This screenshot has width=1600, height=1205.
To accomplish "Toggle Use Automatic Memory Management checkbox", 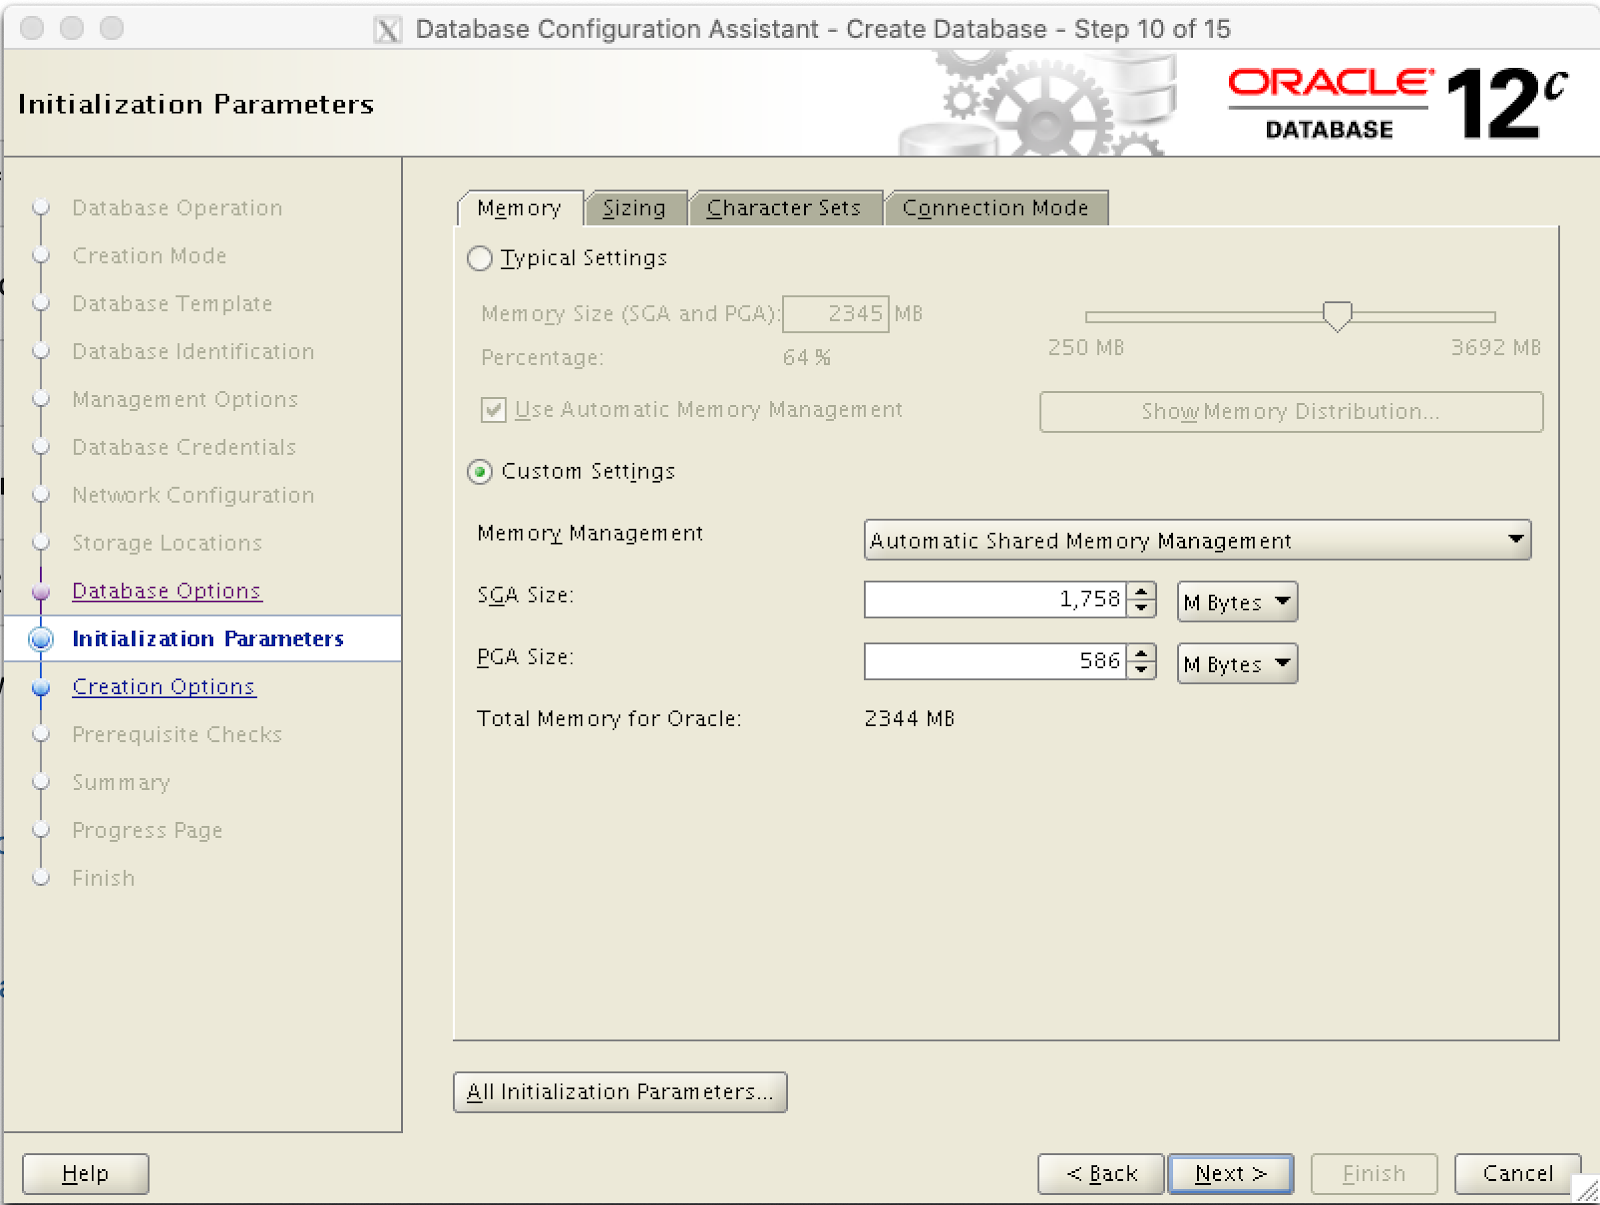I will [493, 410].
